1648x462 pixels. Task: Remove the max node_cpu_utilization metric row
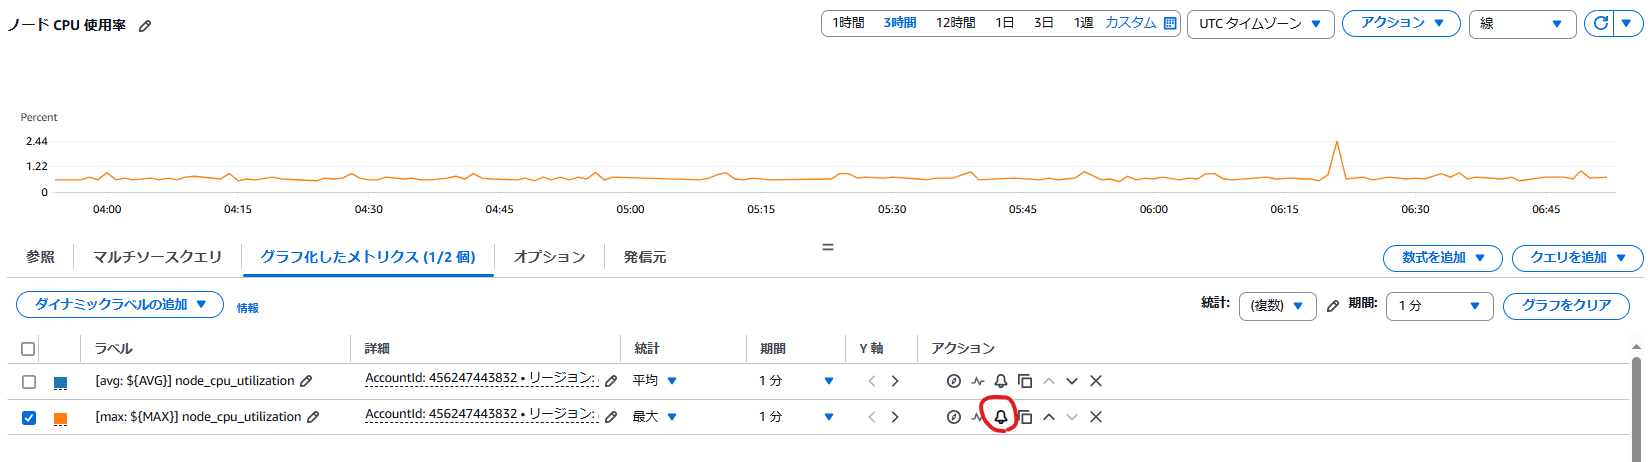1096,417
